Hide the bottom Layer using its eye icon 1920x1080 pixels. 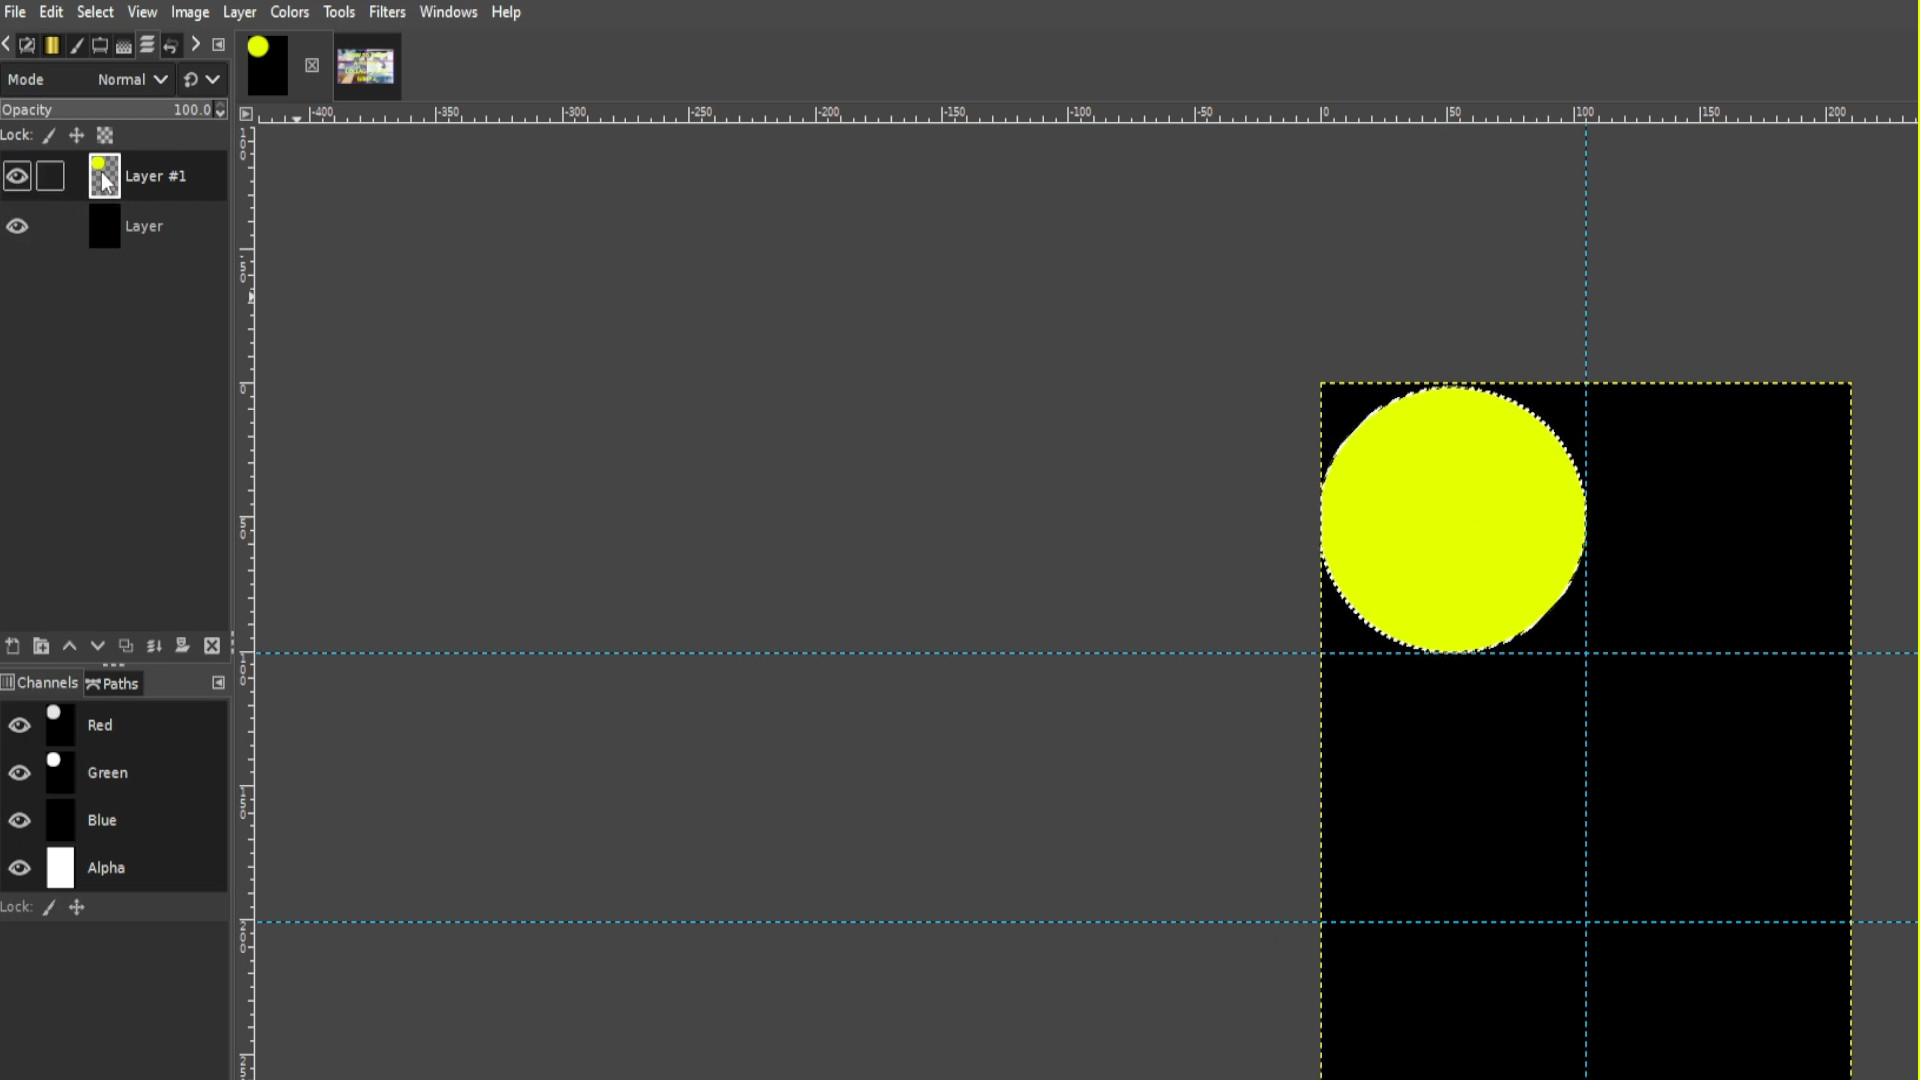[17, 226]
